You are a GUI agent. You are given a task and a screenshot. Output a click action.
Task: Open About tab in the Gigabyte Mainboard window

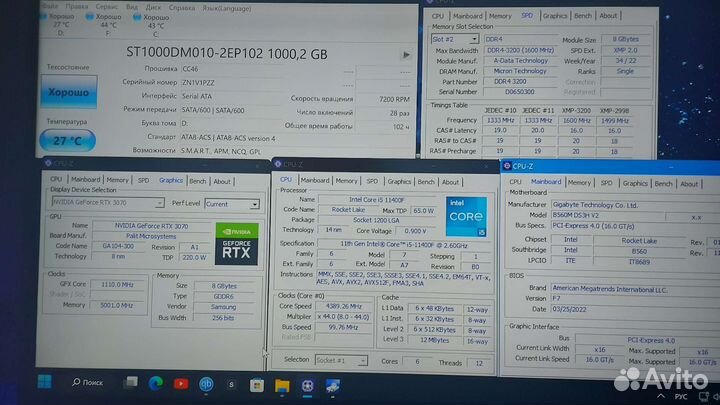(689, 184)
